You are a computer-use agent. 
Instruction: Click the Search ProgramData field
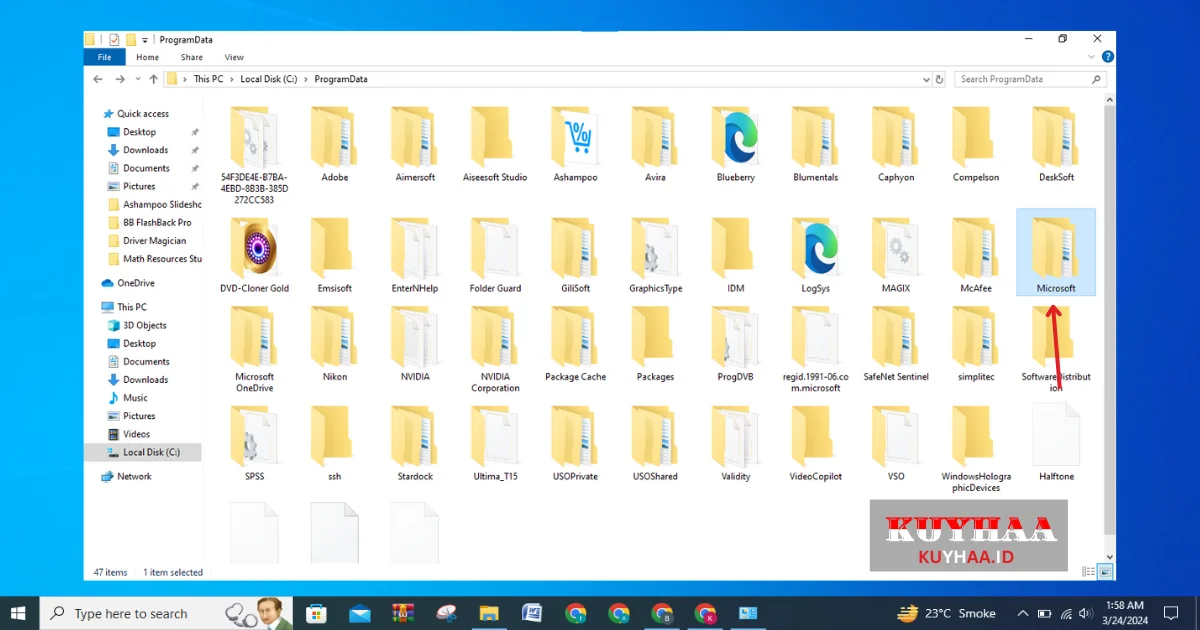pos(1025,79)
